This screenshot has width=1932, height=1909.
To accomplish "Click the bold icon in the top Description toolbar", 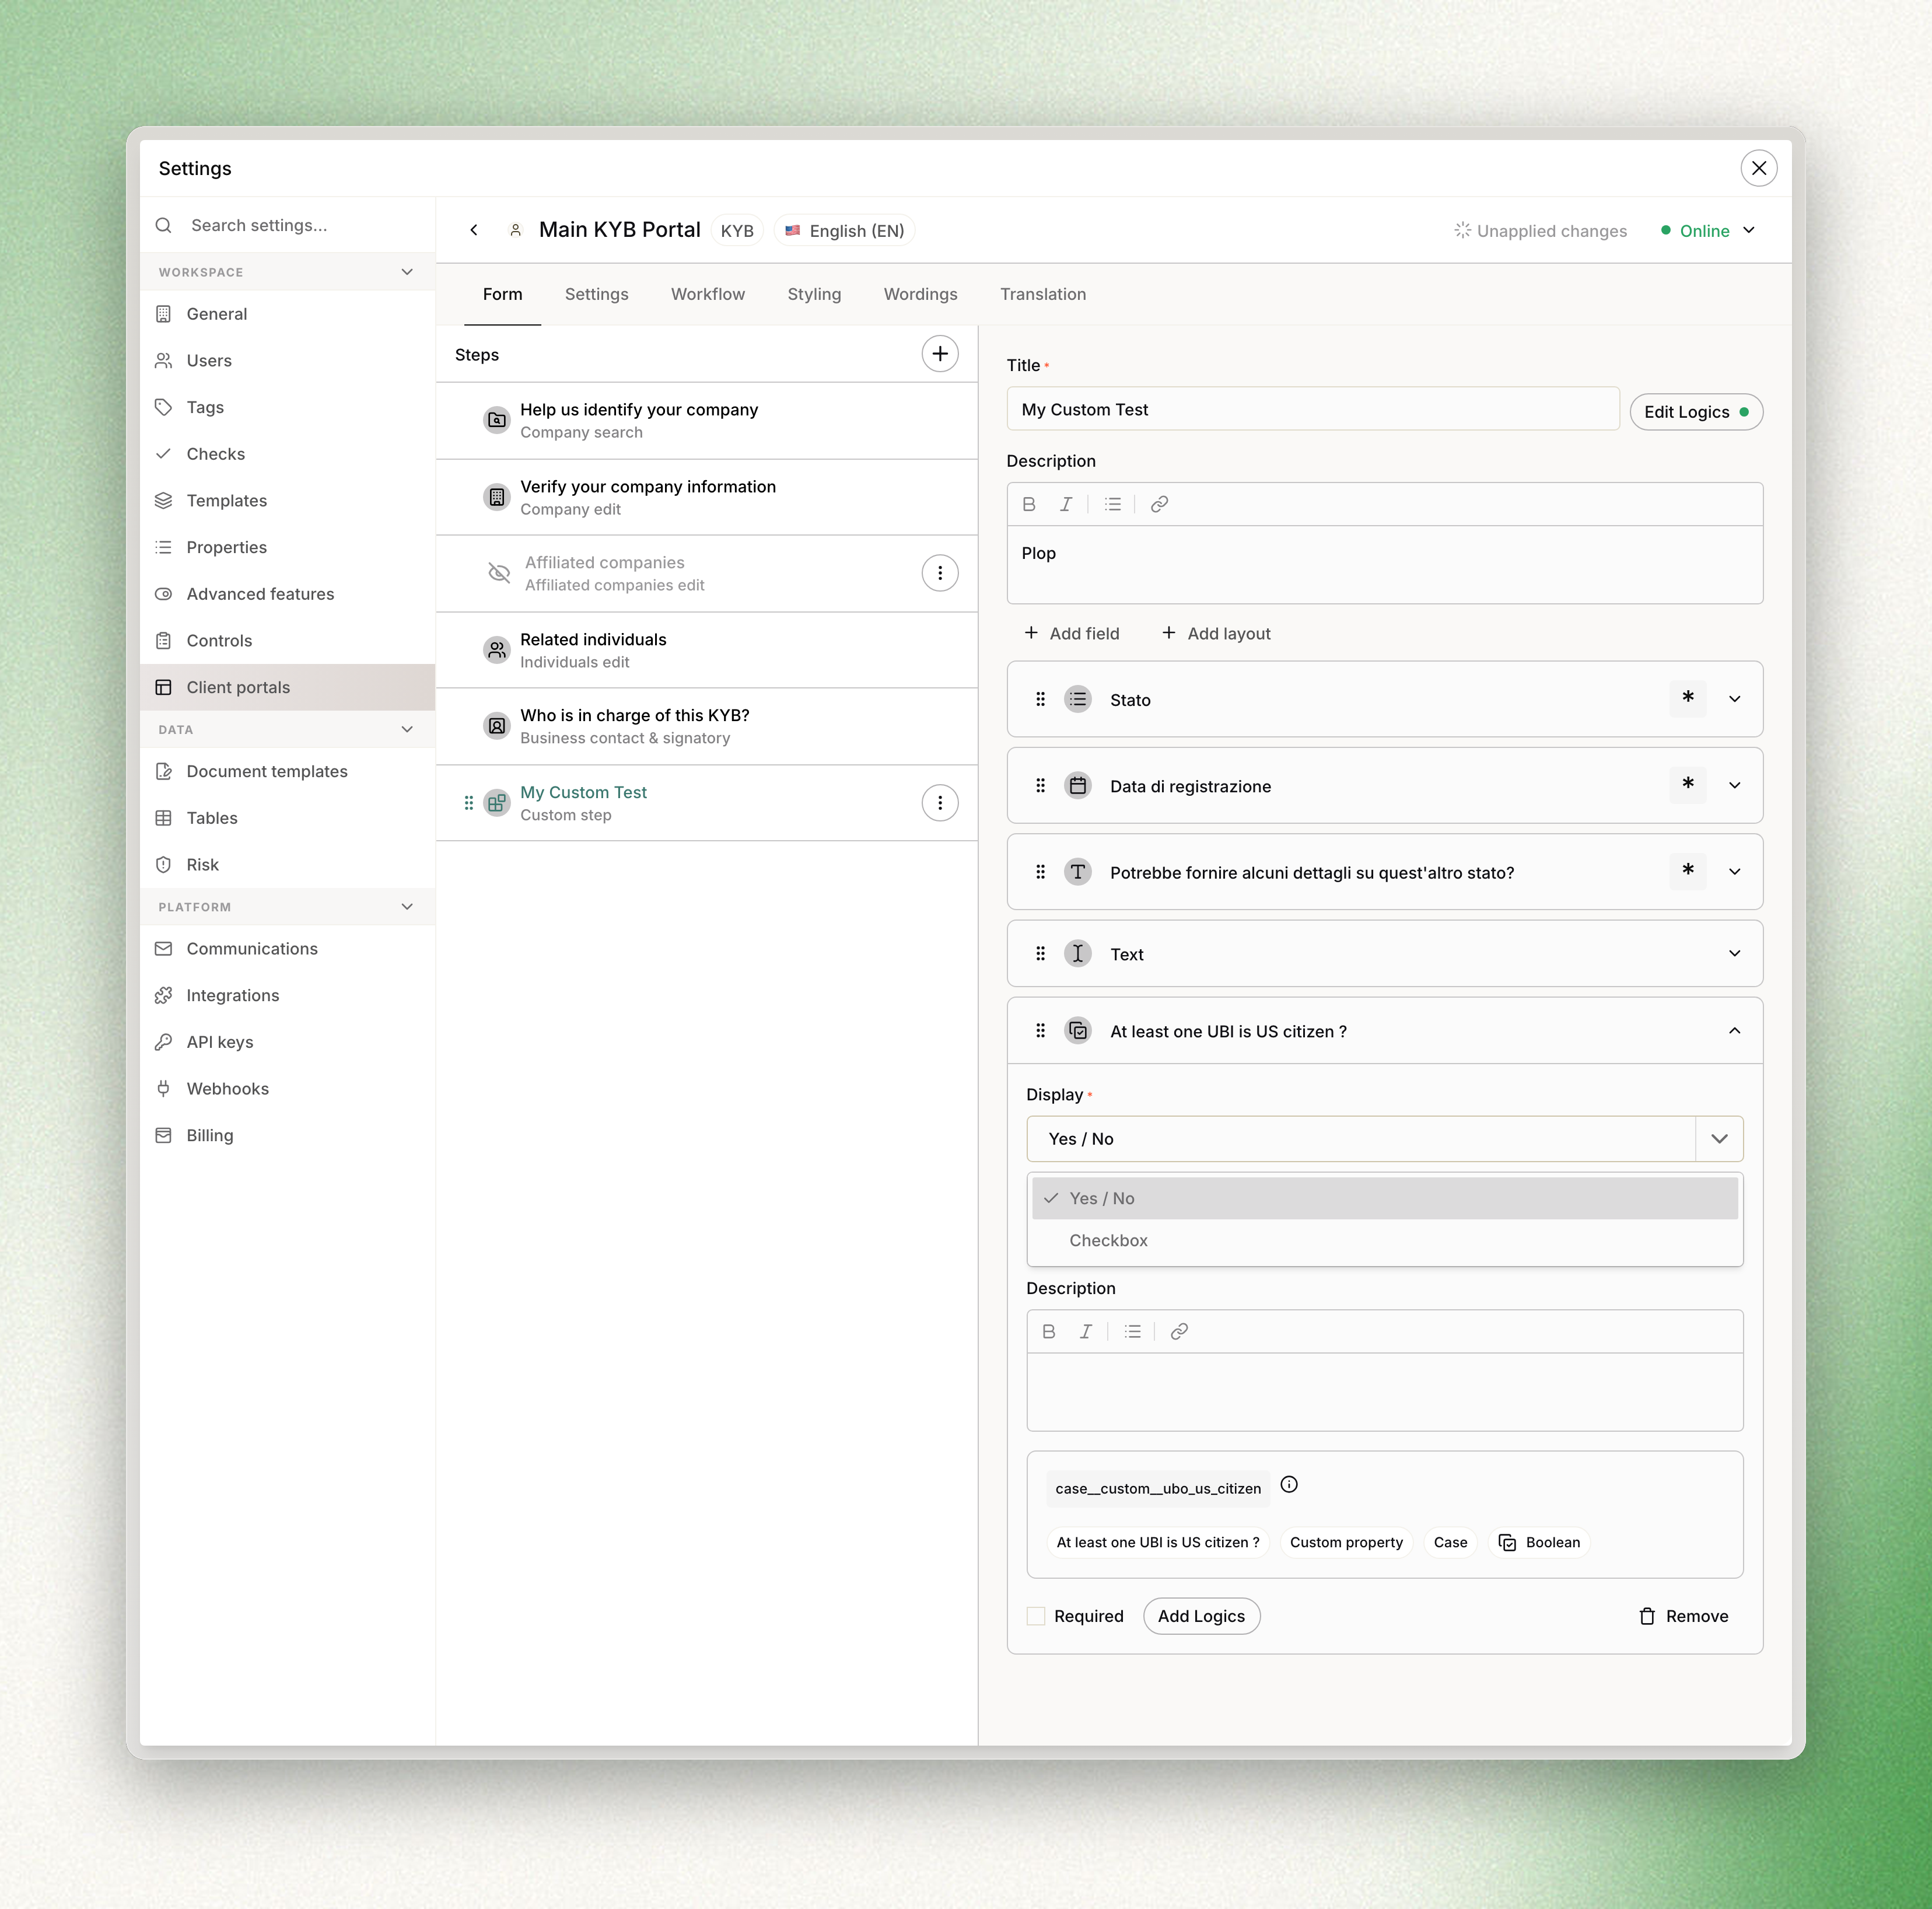I will click(1029, 504).
